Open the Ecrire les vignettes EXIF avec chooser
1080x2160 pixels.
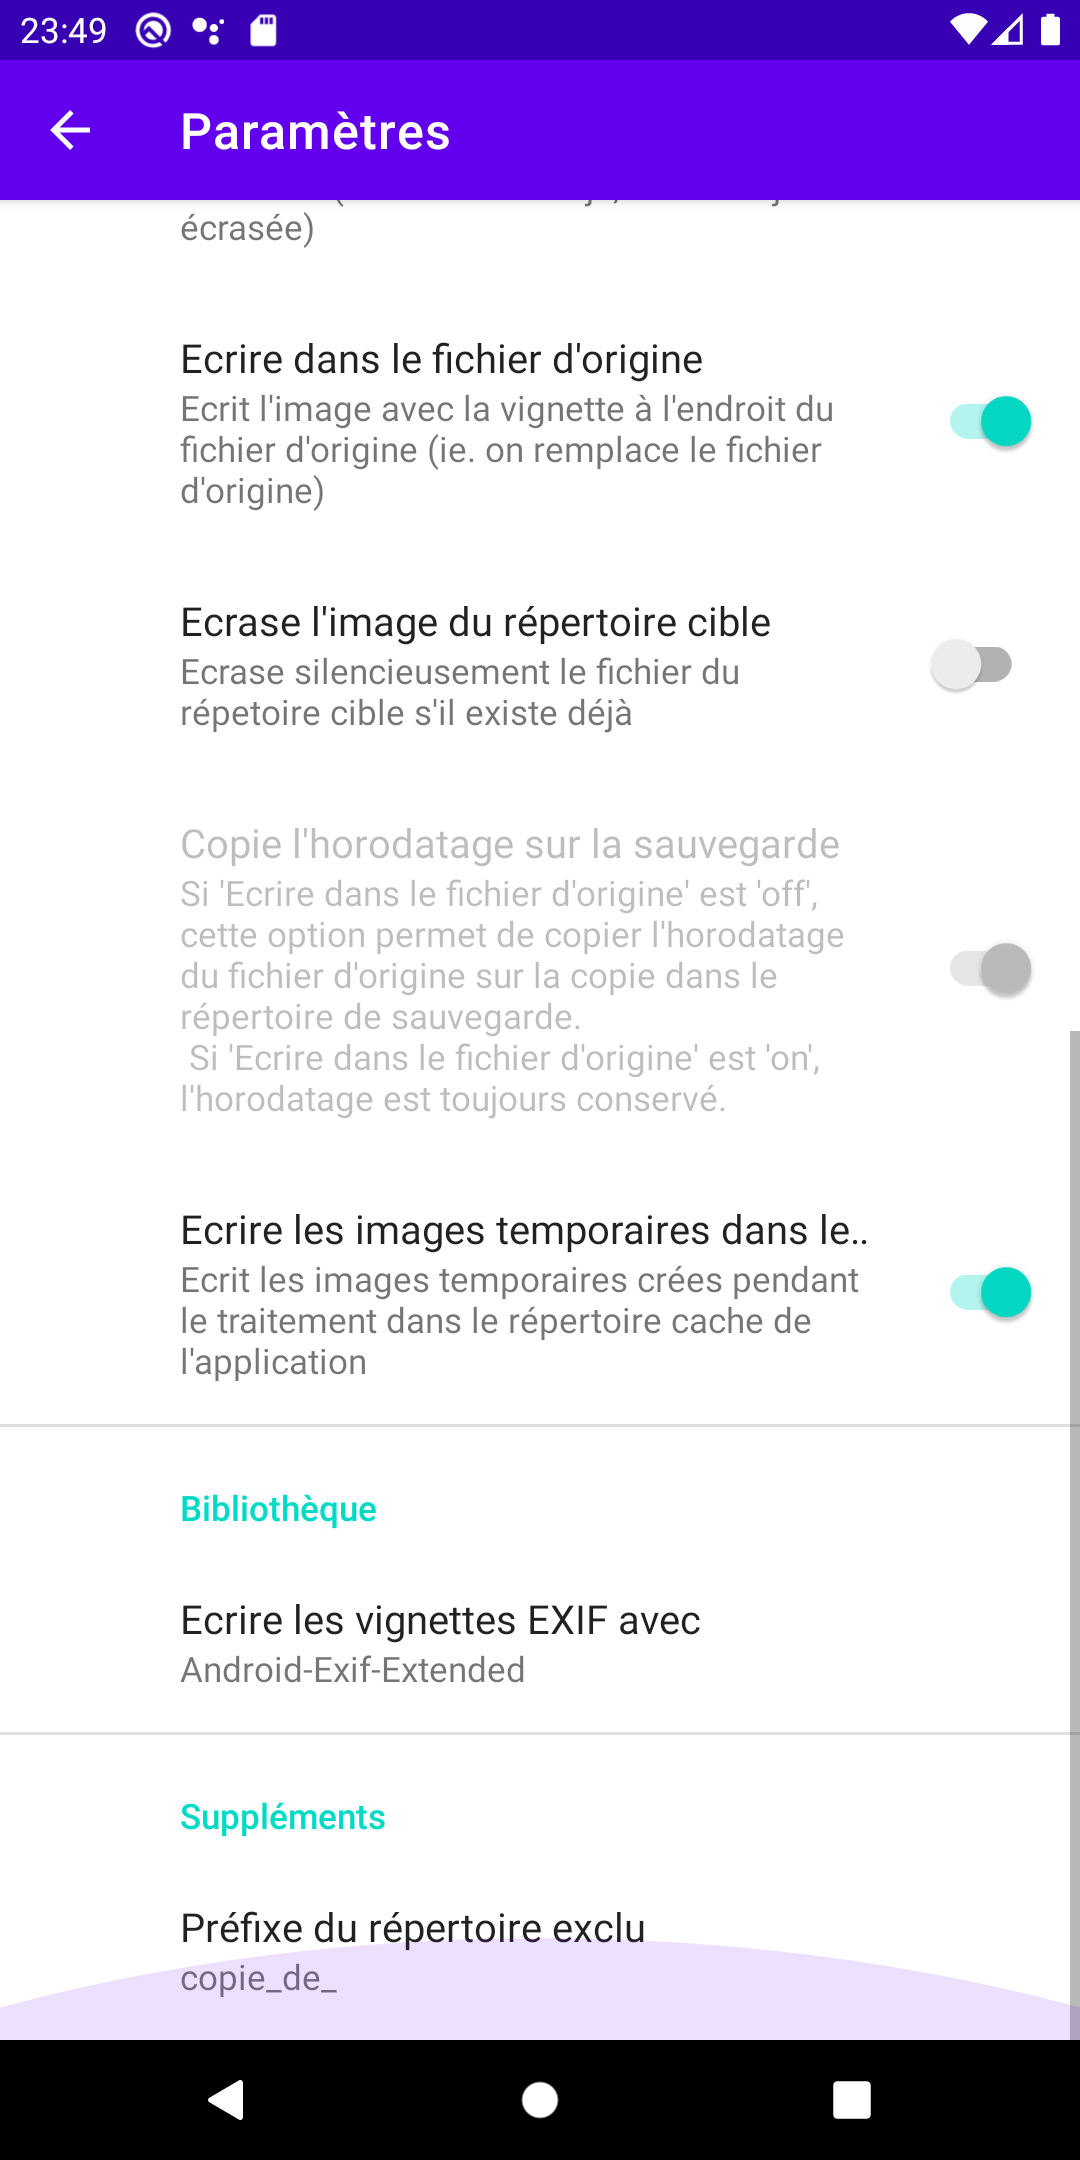pyautogui.click(x=440, y=1643)
